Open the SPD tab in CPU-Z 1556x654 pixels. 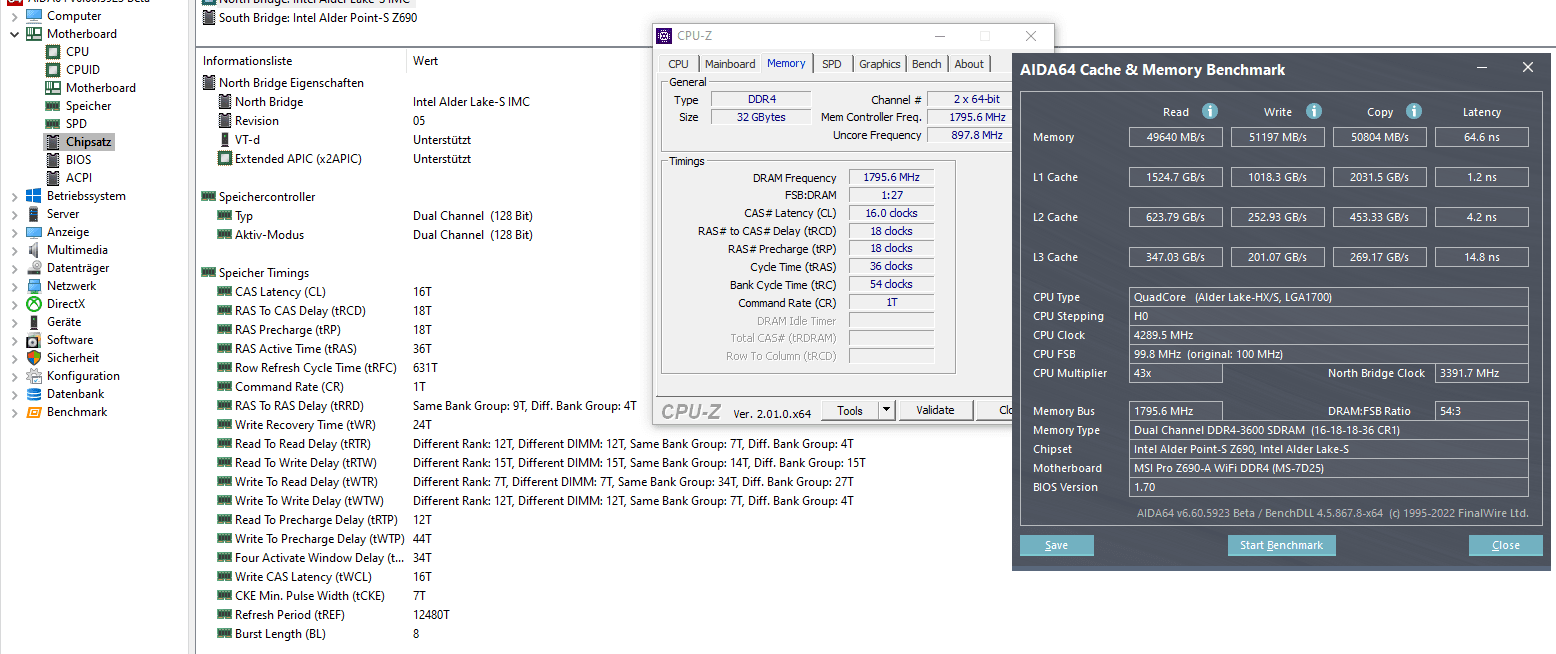coord(831,64)
